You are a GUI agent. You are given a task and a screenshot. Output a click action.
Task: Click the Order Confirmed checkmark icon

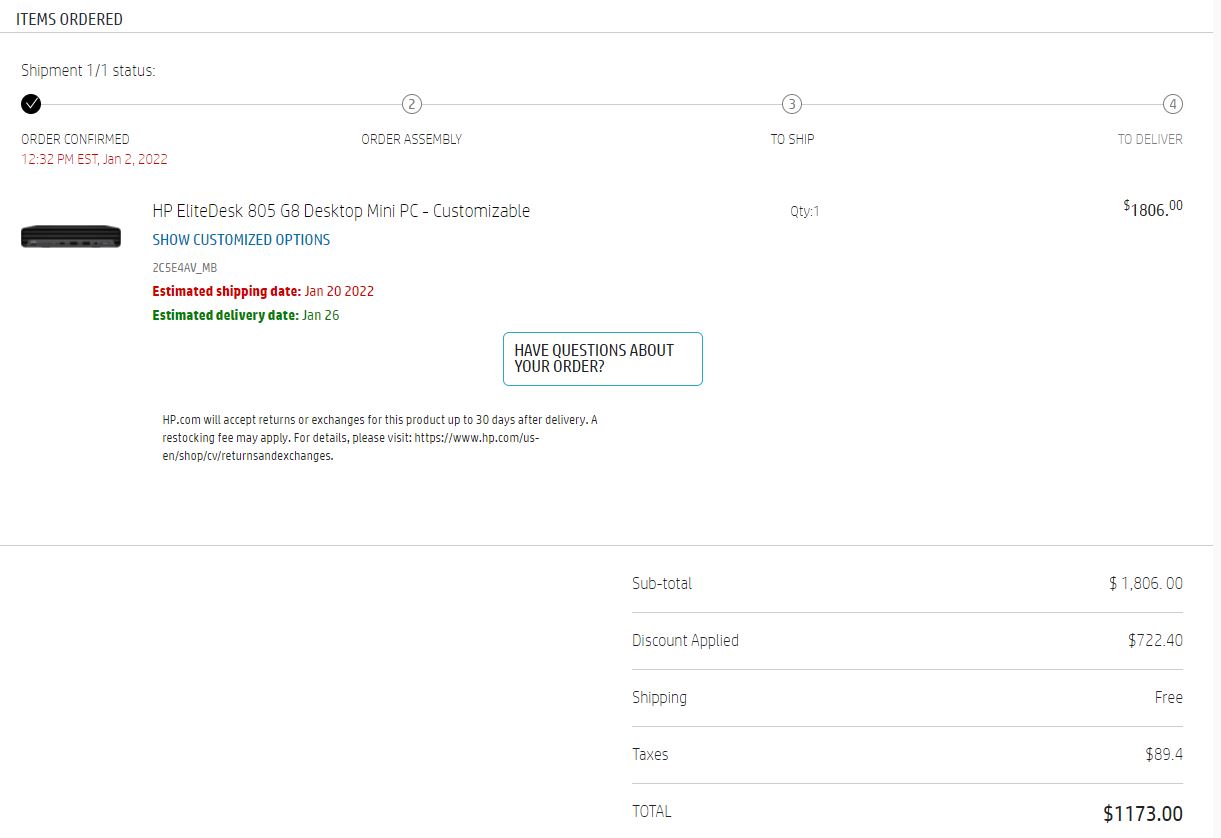pyautogui.click(x=31, y=104)
